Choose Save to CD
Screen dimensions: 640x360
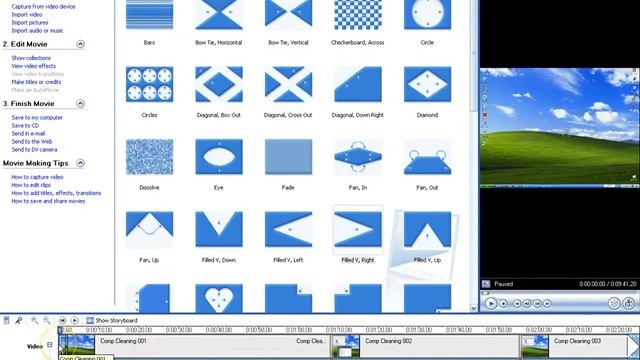point(25,126)
